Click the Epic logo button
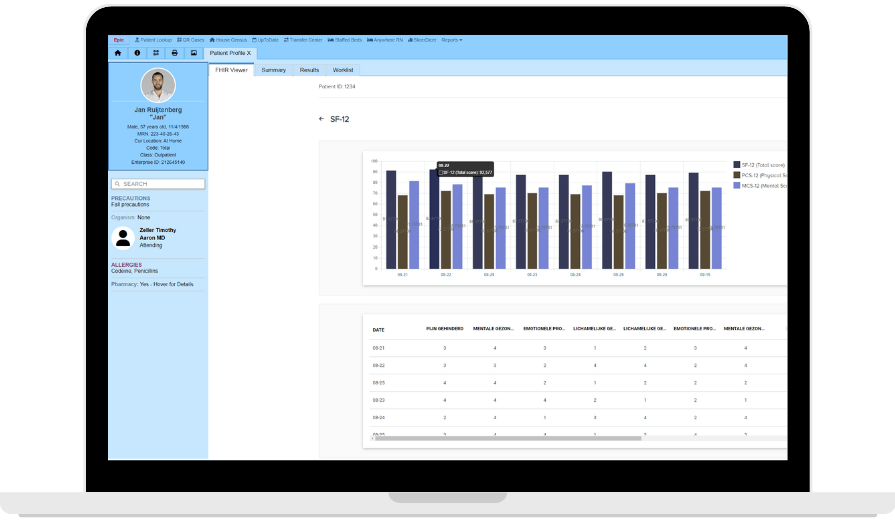 pyautogui.click(x=118, y=40)
